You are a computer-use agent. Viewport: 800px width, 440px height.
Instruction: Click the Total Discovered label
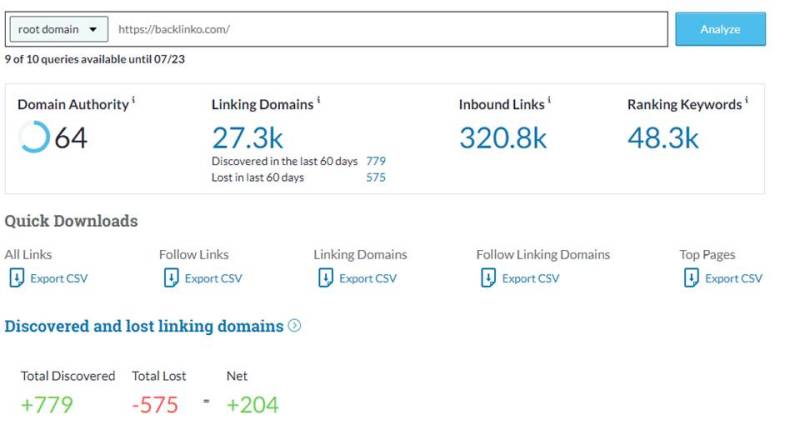tap(68, 376)
